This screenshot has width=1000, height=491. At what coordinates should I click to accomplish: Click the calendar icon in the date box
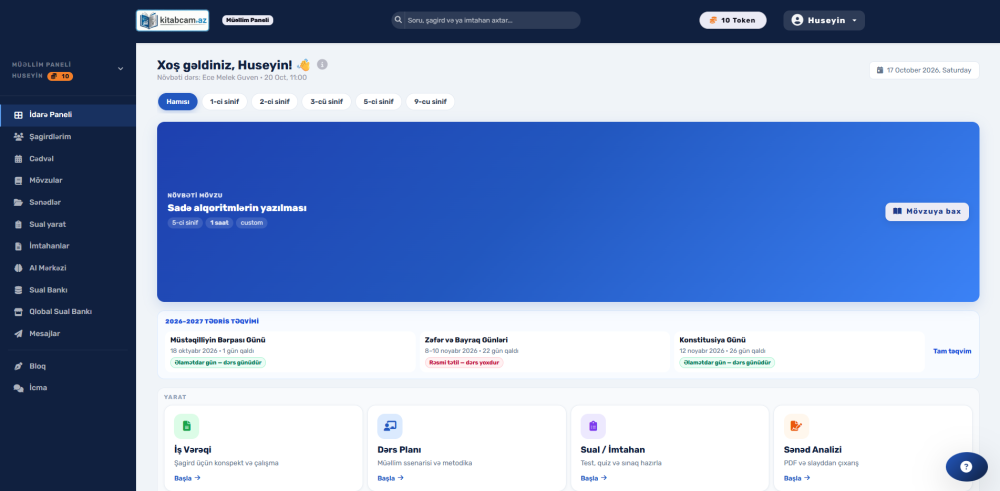pyautogui.click(x=880, y=70)
